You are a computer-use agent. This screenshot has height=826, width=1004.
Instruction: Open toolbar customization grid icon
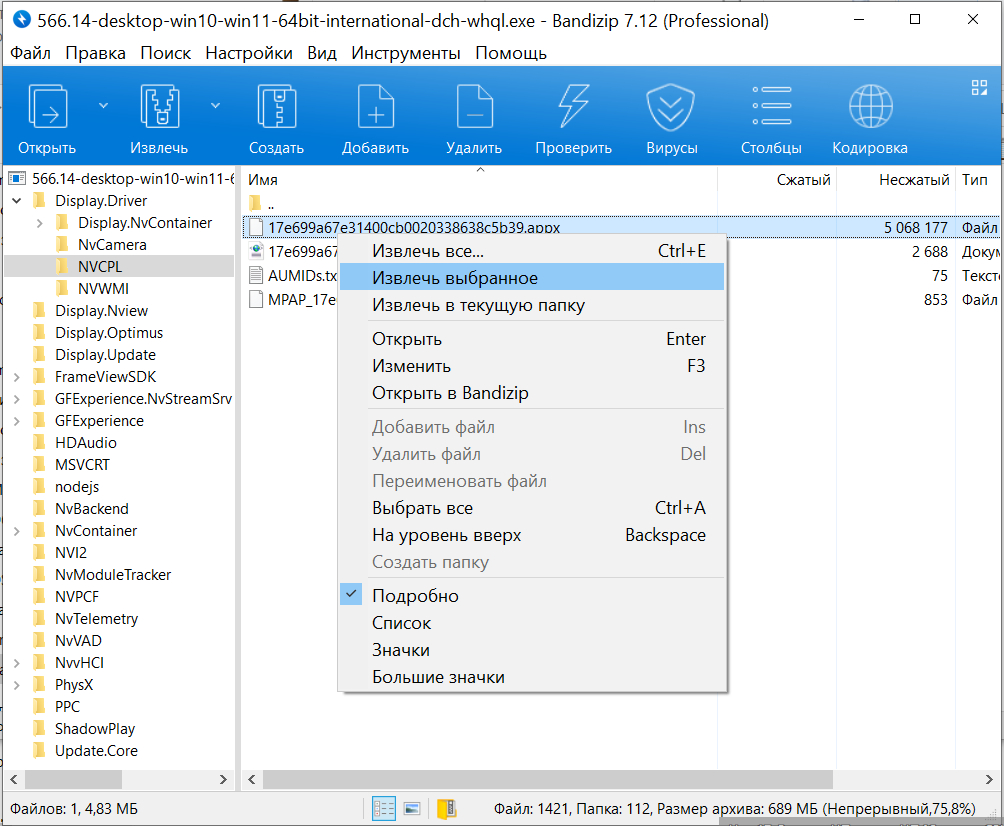point(979,88)
